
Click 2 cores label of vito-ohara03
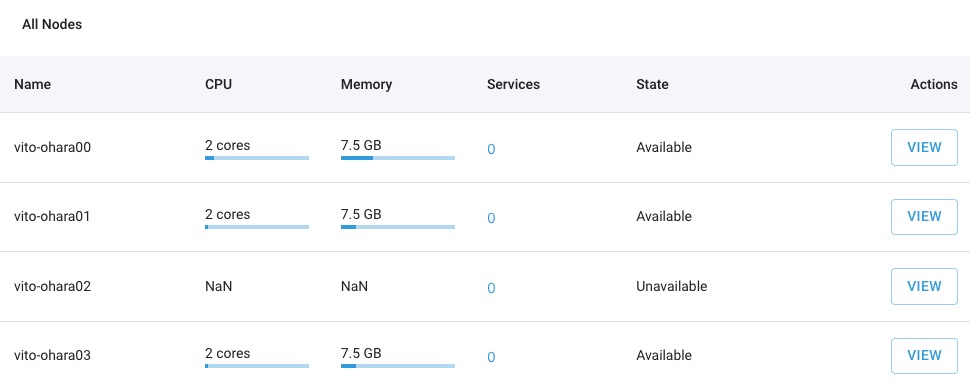[x=228, y=354]
